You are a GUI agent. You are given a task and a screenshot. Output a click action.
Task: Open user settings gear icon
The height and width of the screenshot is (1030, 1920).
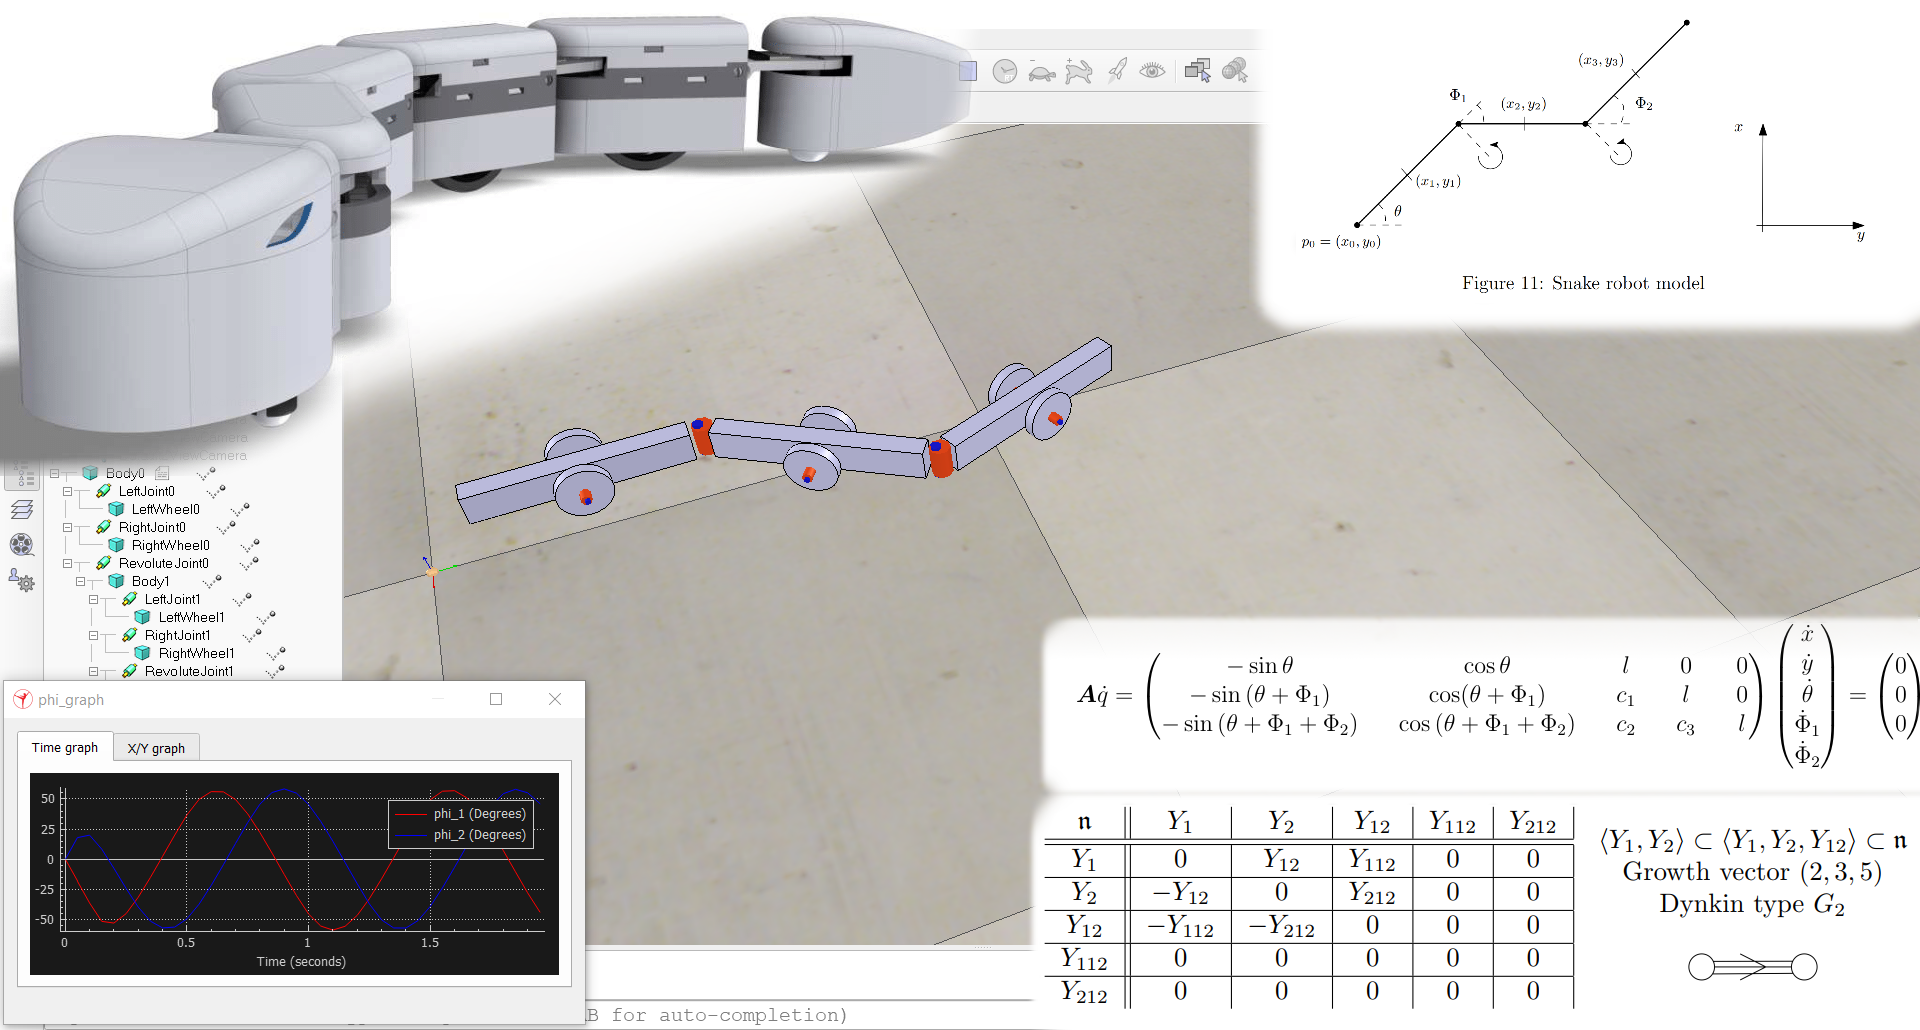coord(22,580)
